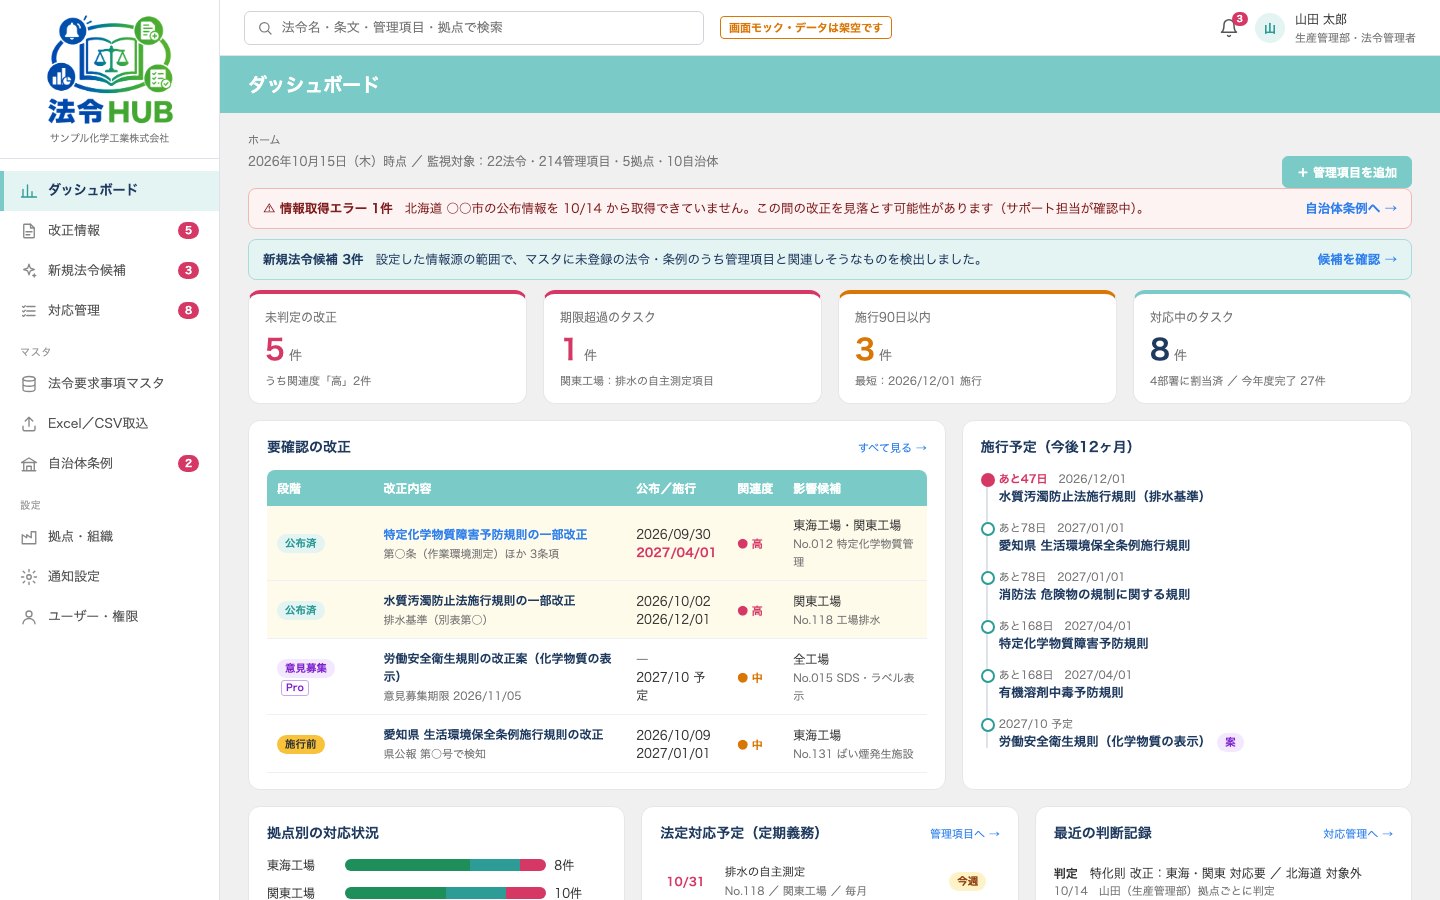Click the ユーザー・権限 person icon

pyautogui.click(x=29, y=617)
